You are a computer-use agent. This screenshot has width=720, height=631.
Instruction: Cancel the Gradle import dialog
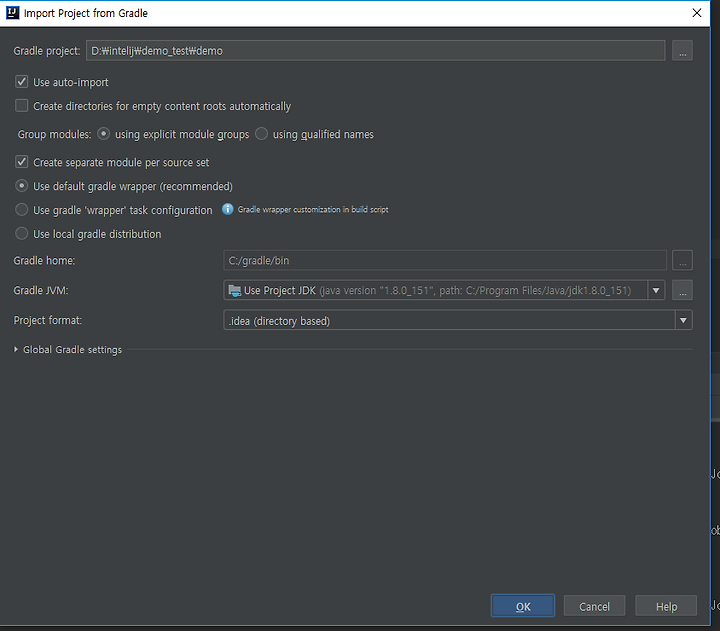(x=594, y=606)
